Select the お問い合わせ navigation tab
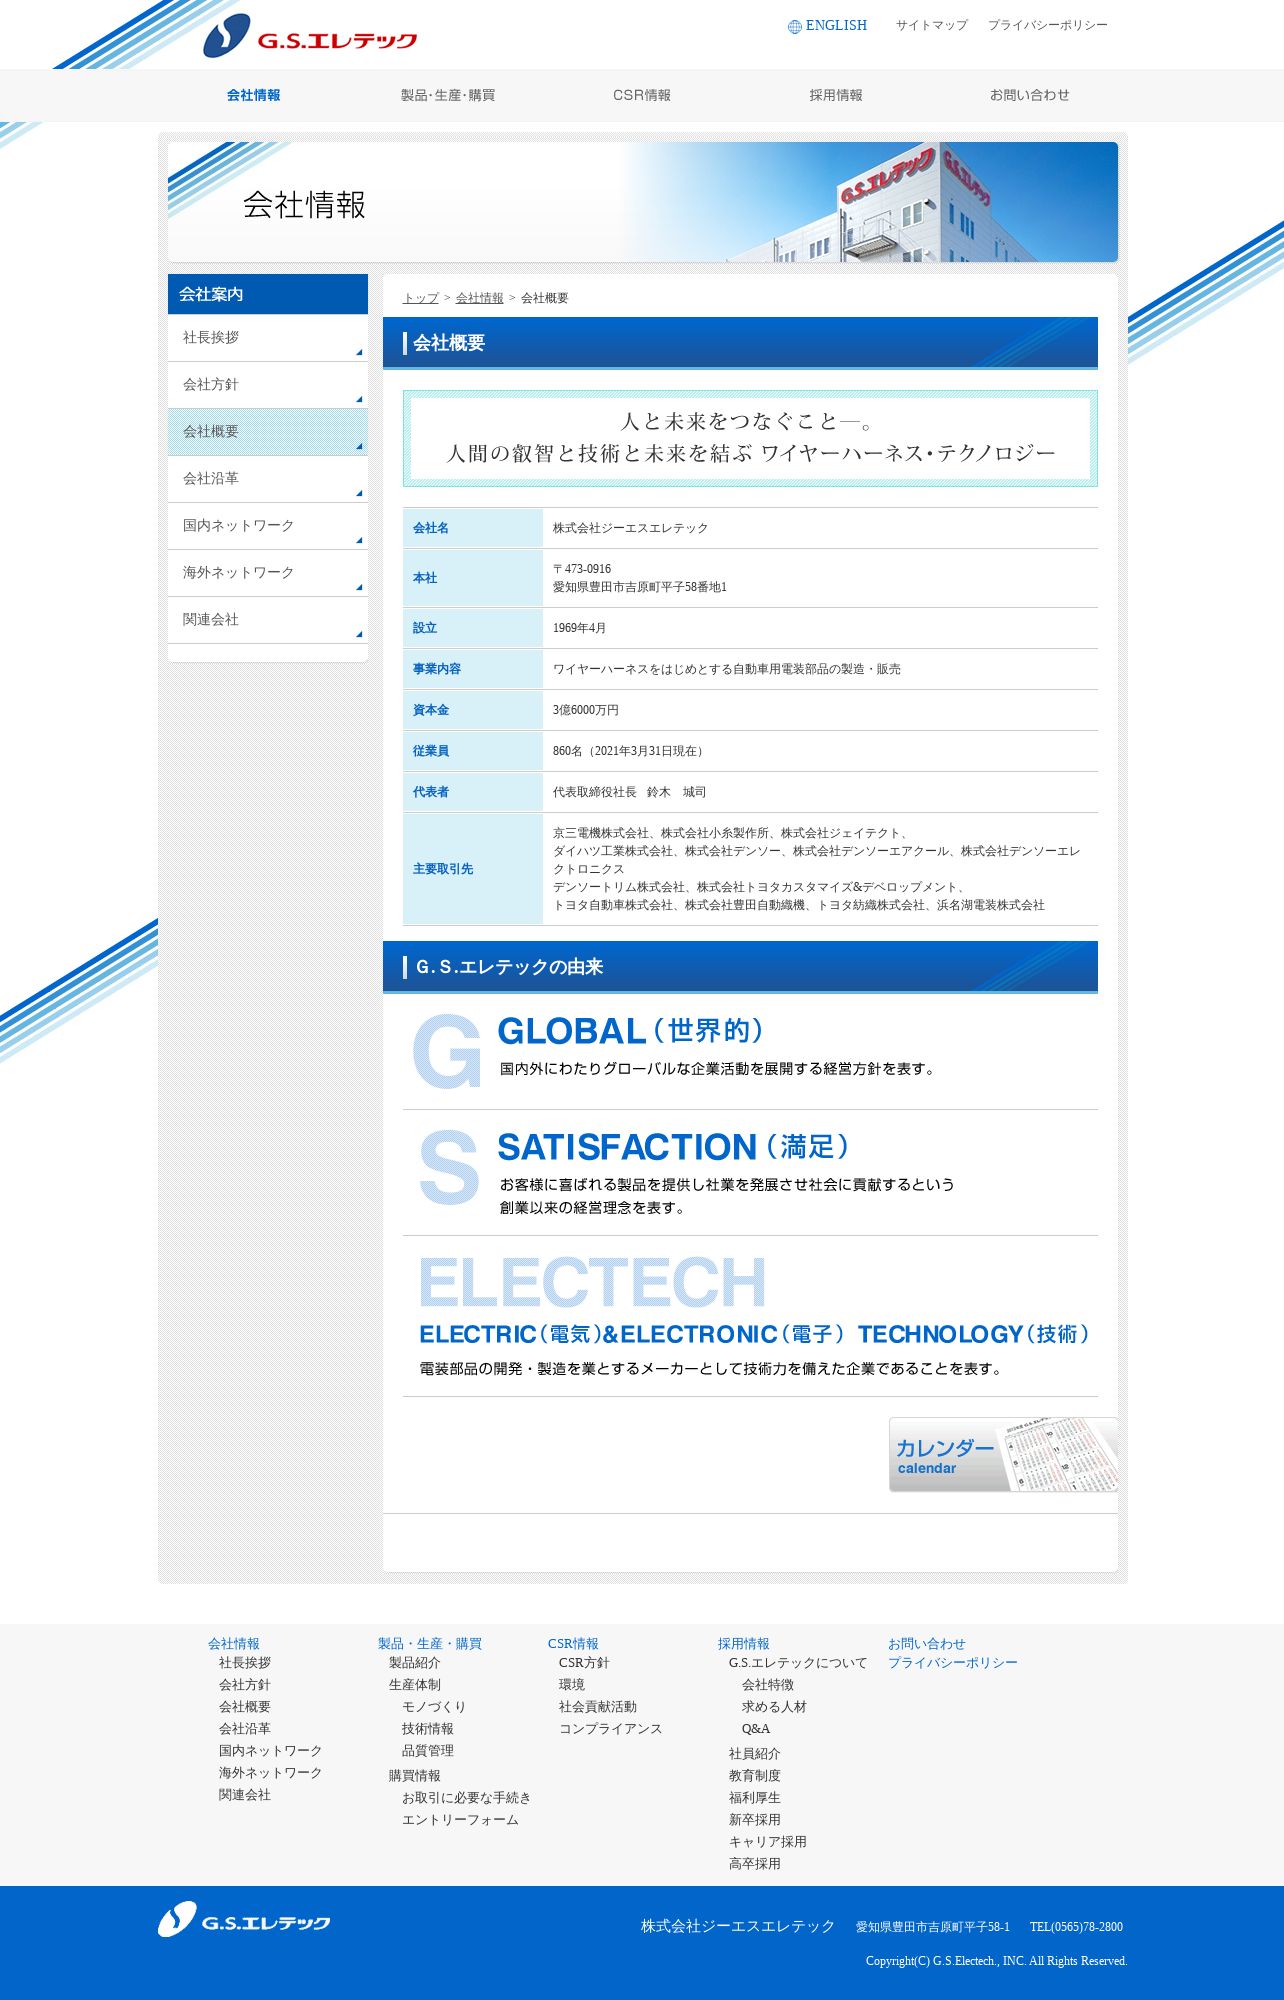Viewport: 1284px width, 2000px height. (1030, 96)
